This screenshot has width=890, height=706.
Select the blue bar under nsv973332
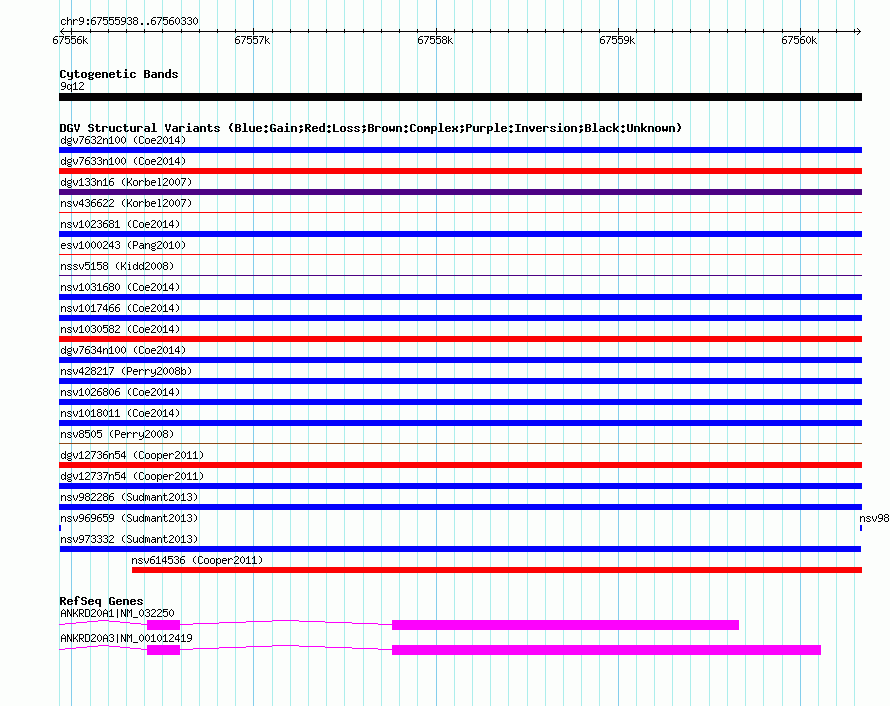click(460, 549)
